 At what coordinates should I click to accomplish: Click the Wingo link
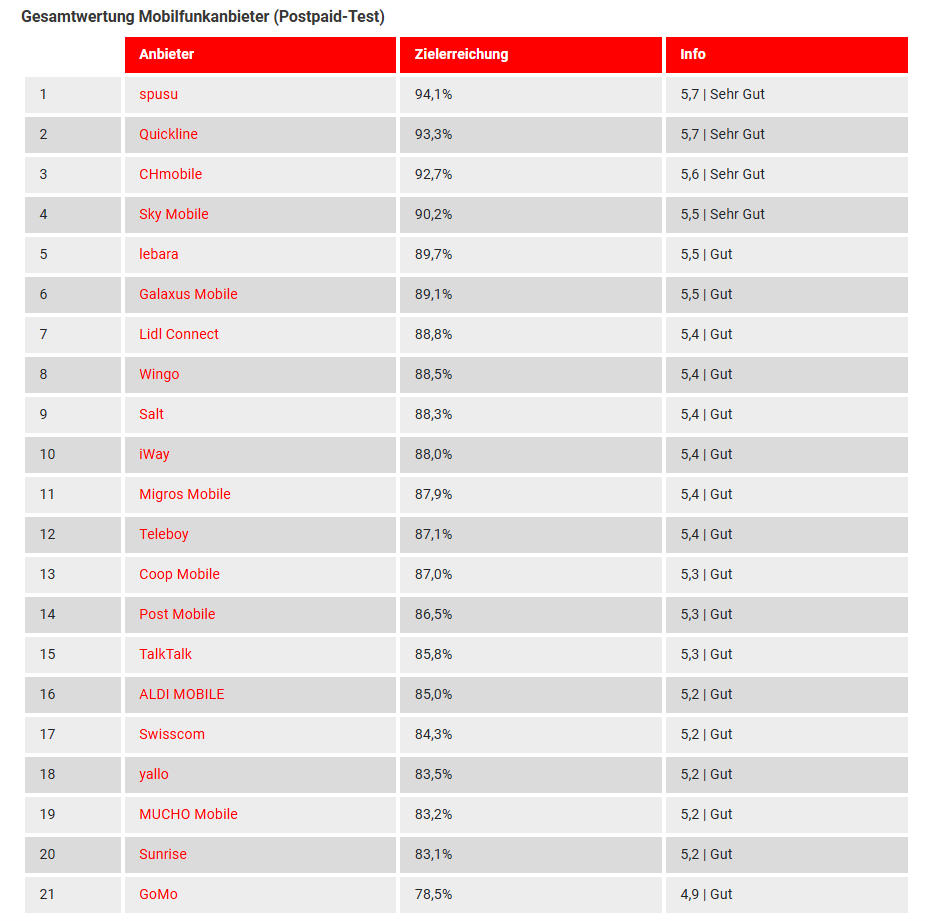[159, 374]
